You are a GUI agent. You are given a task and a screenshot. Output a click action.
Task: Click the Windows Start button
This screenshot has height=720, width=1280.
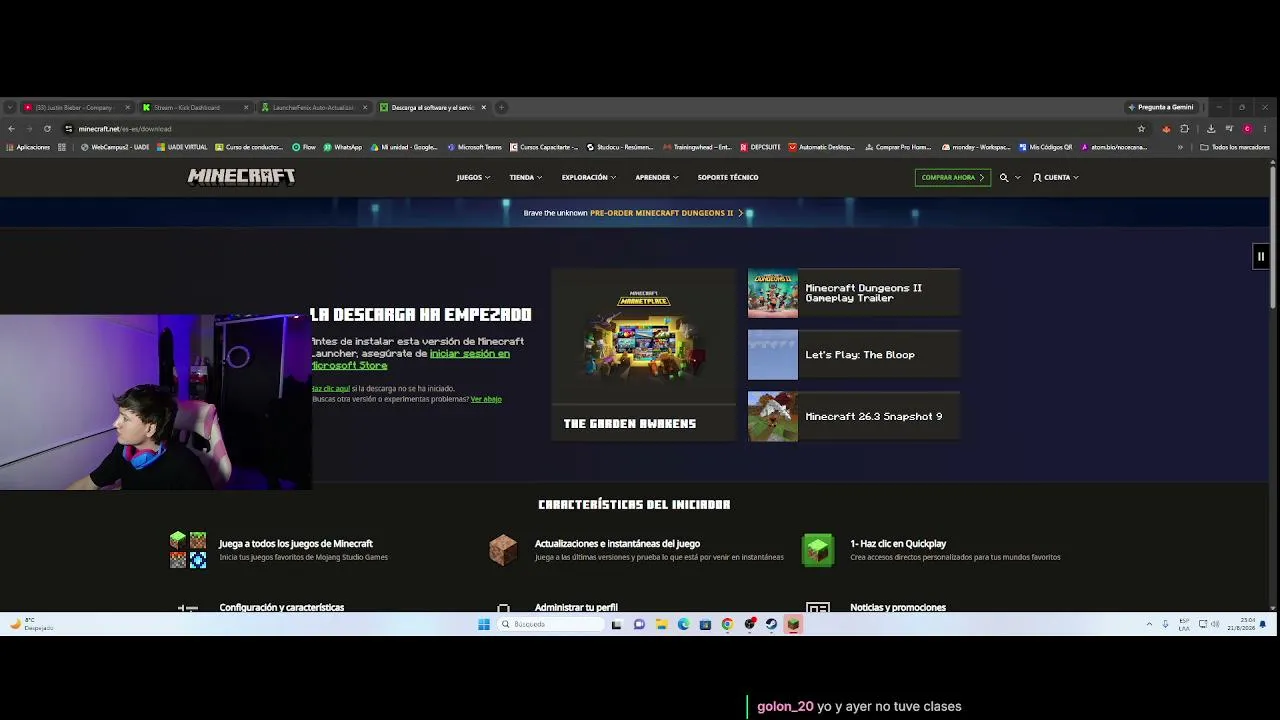[484, 624]
